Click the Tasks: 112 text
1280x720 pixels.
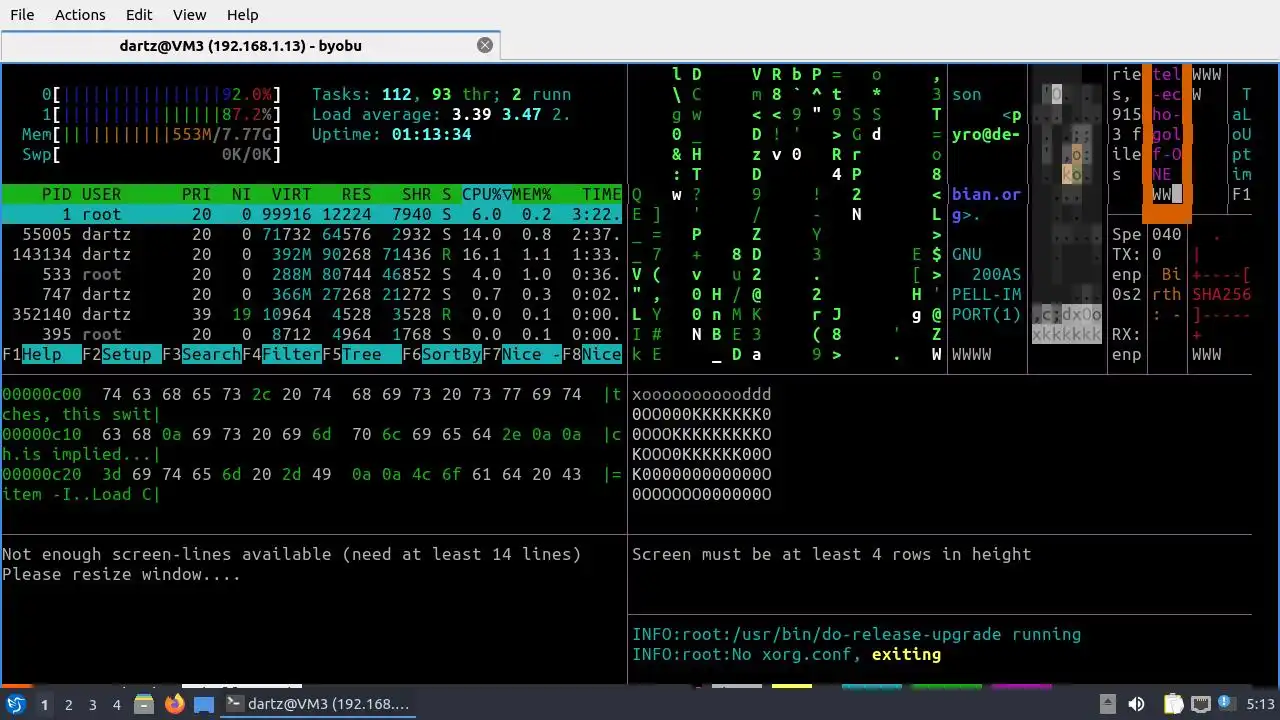pyautogui.click(x=361, y=94)
